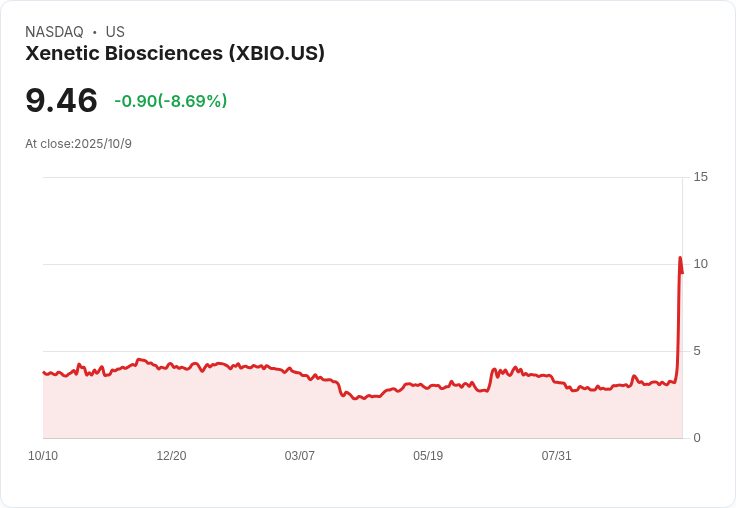Click the 03/07 date on x-axis

coord(299,456)
